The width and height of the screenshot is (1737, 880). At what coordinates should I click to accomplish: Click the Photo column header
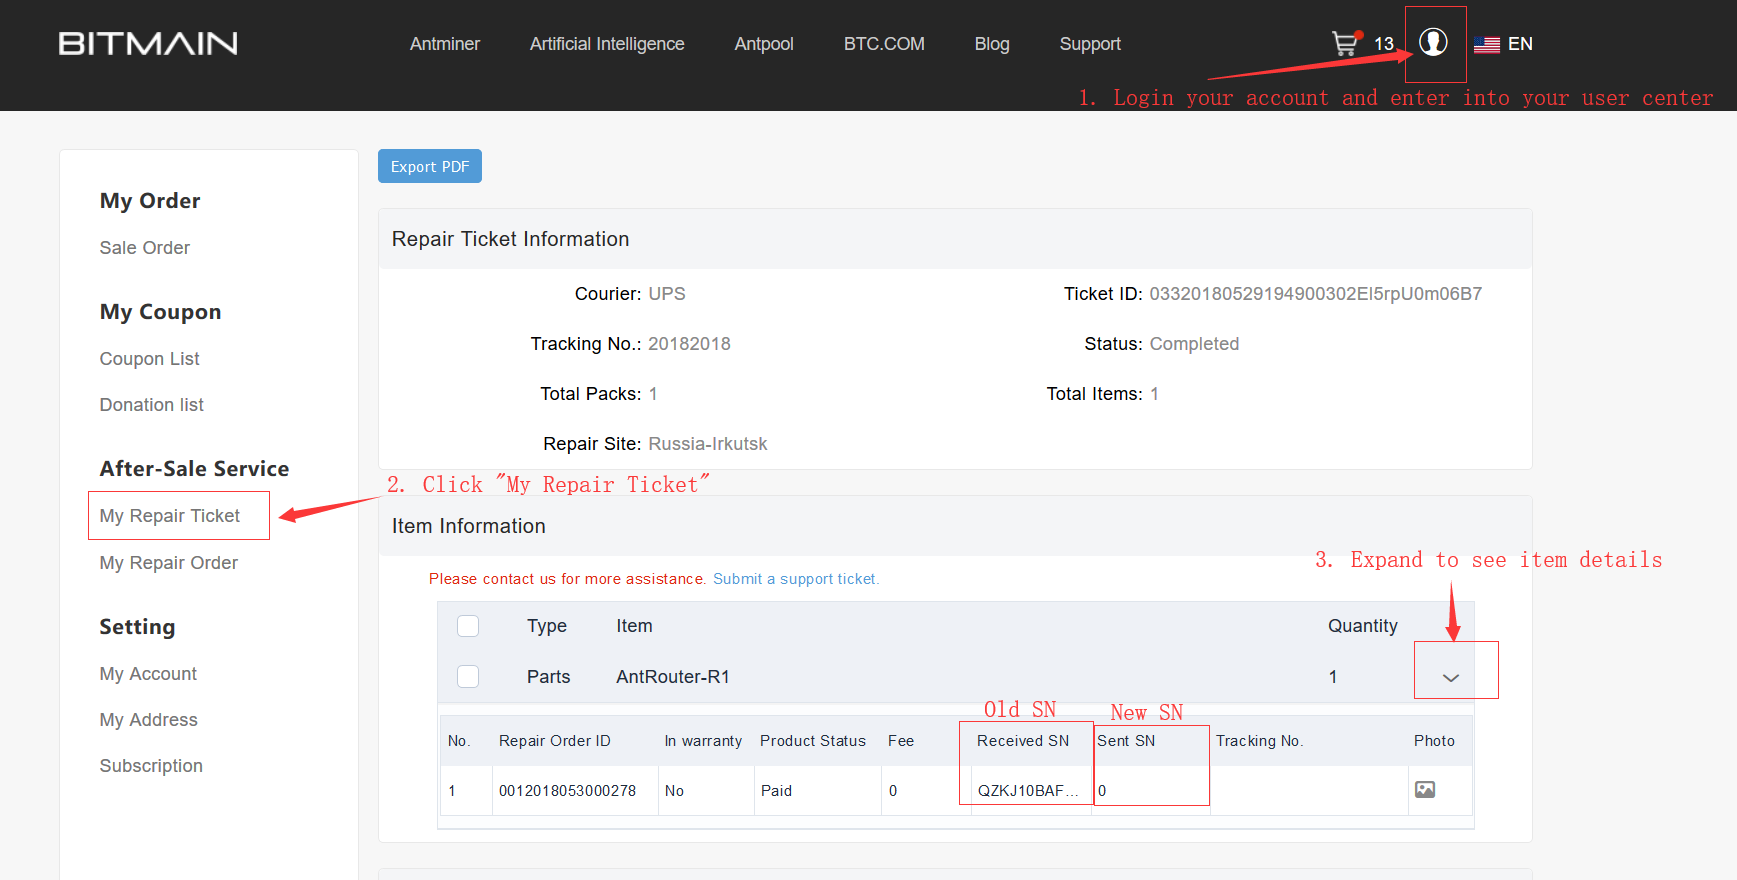coord(1434,741)
